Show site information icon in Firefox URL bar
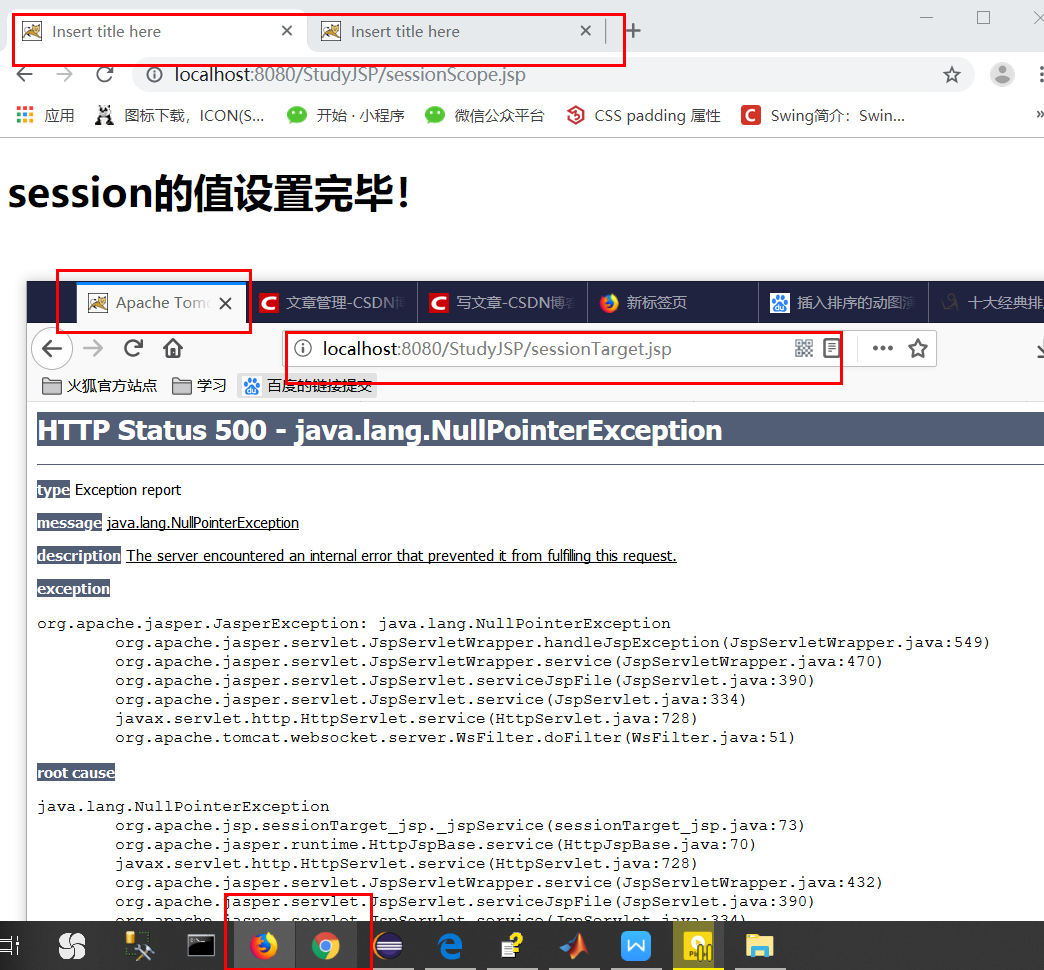Image resolution: width=1044 pixels, height=970 pixels. pyautogui.click(x=303, y=348)
